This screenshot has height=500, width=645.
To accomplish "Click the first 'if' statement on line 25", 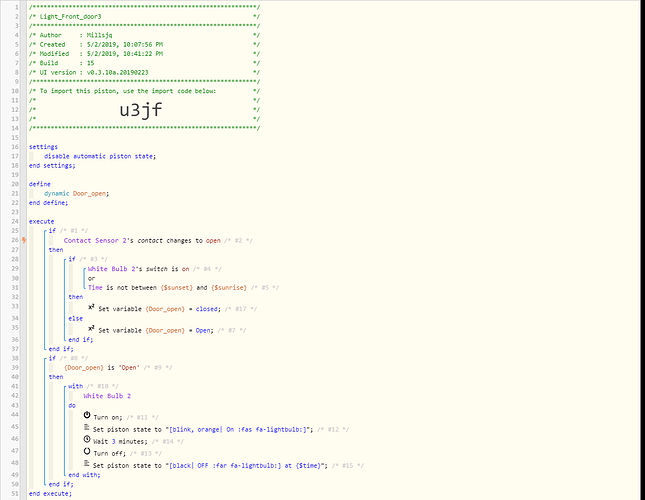I will pyautogui.click(x=52, y=231).
